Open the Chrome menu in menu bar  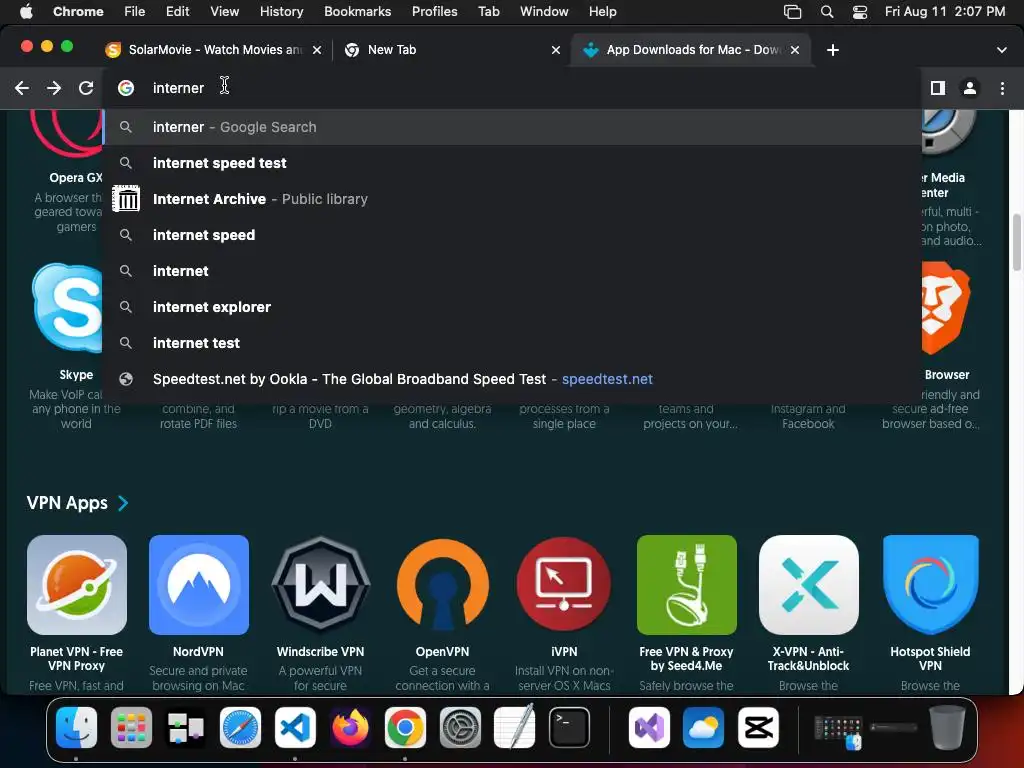[x=78, y=12]
